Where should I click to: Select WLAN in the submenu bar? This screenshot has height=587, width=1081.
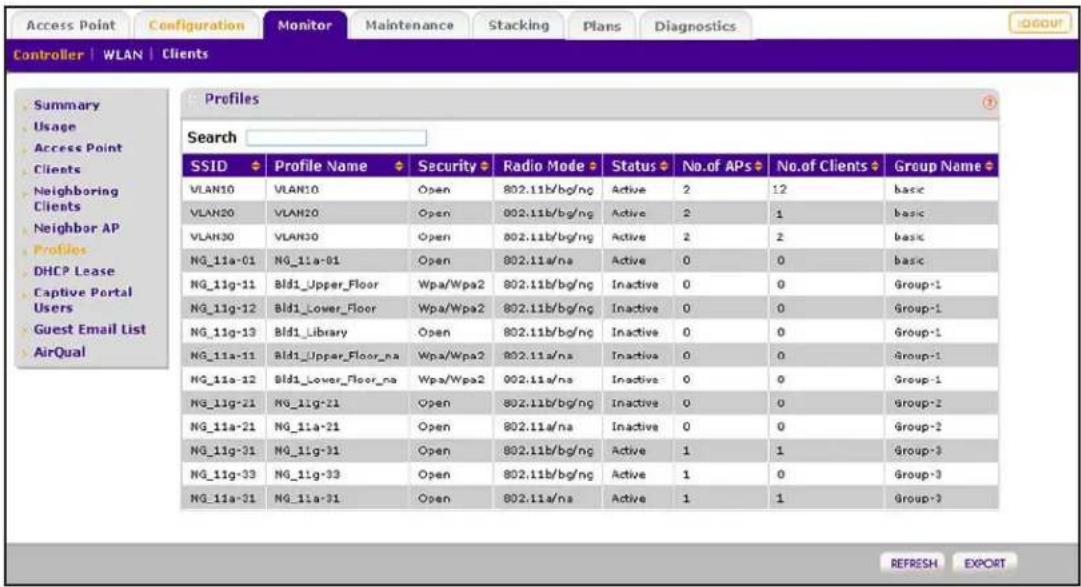[123, 54]
